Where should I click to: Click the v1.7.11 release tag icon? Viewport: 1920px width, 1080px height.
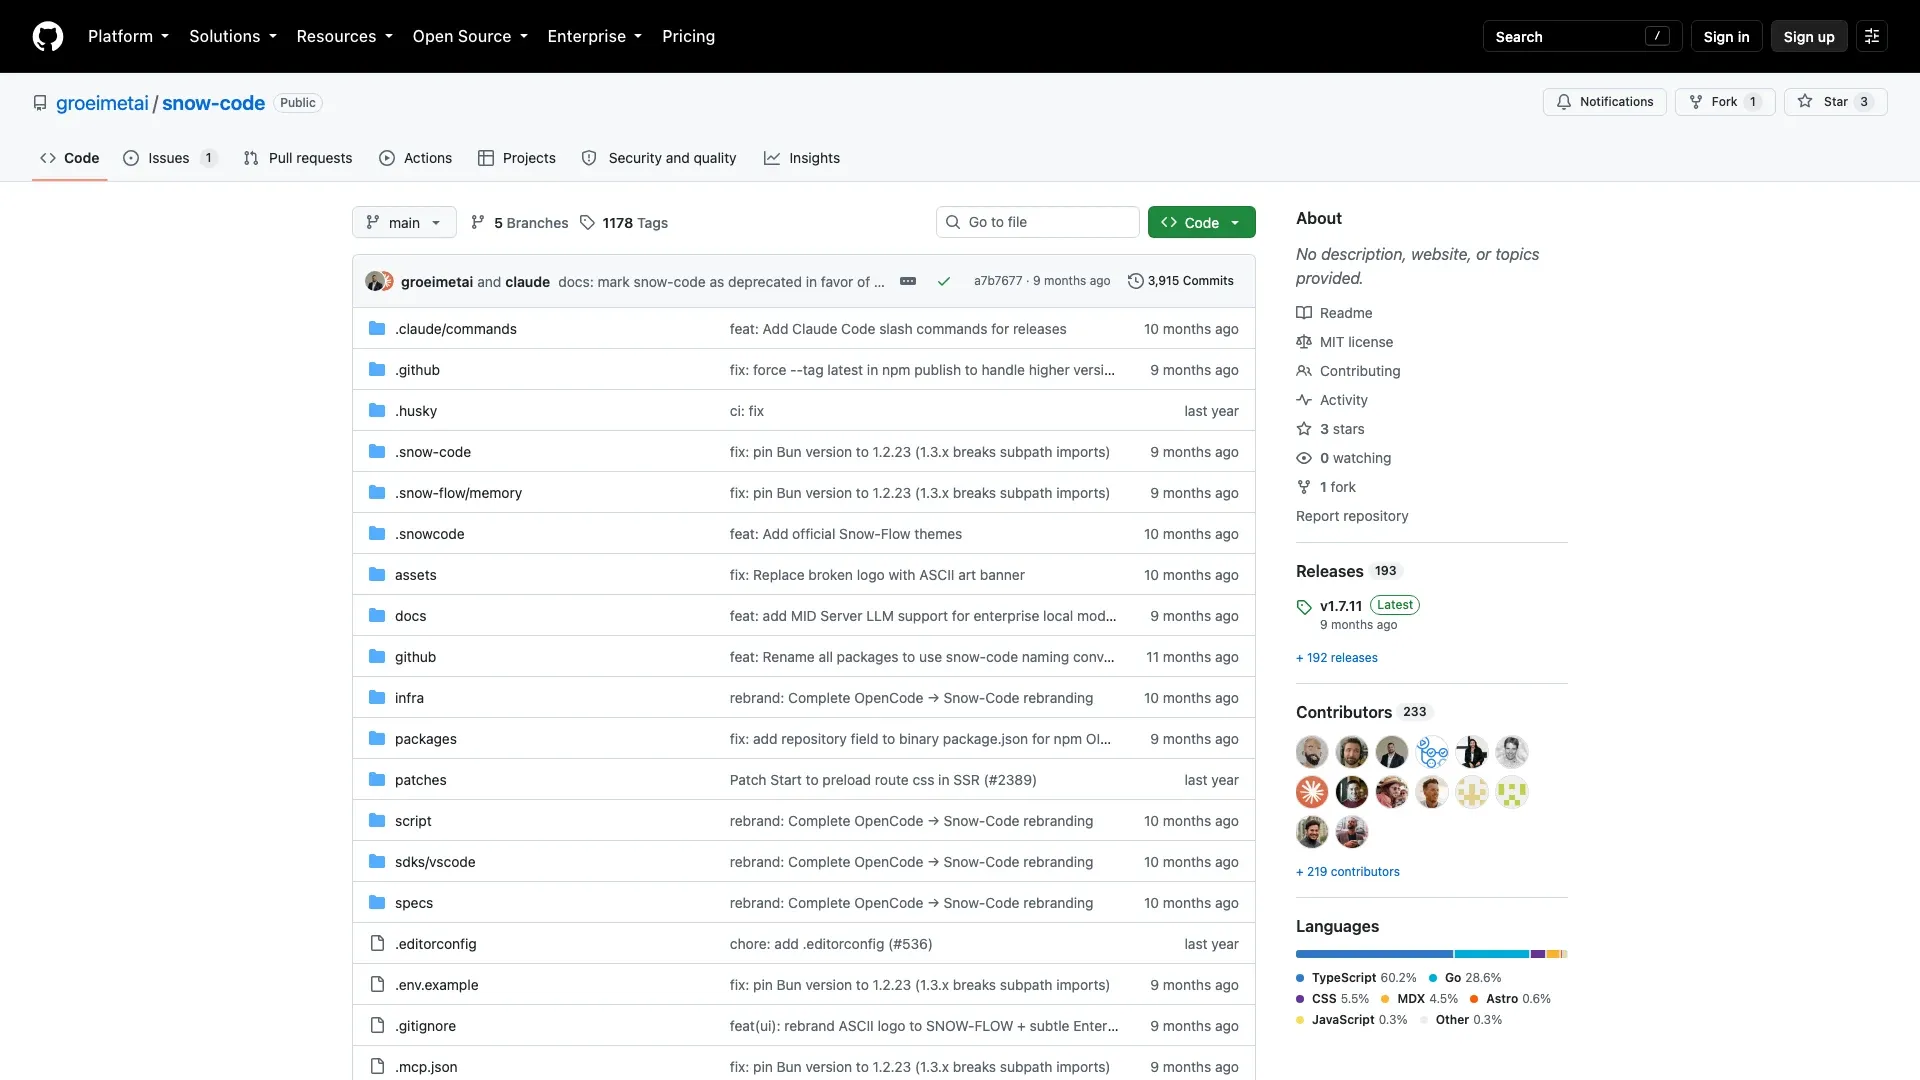coord(1304,607)
